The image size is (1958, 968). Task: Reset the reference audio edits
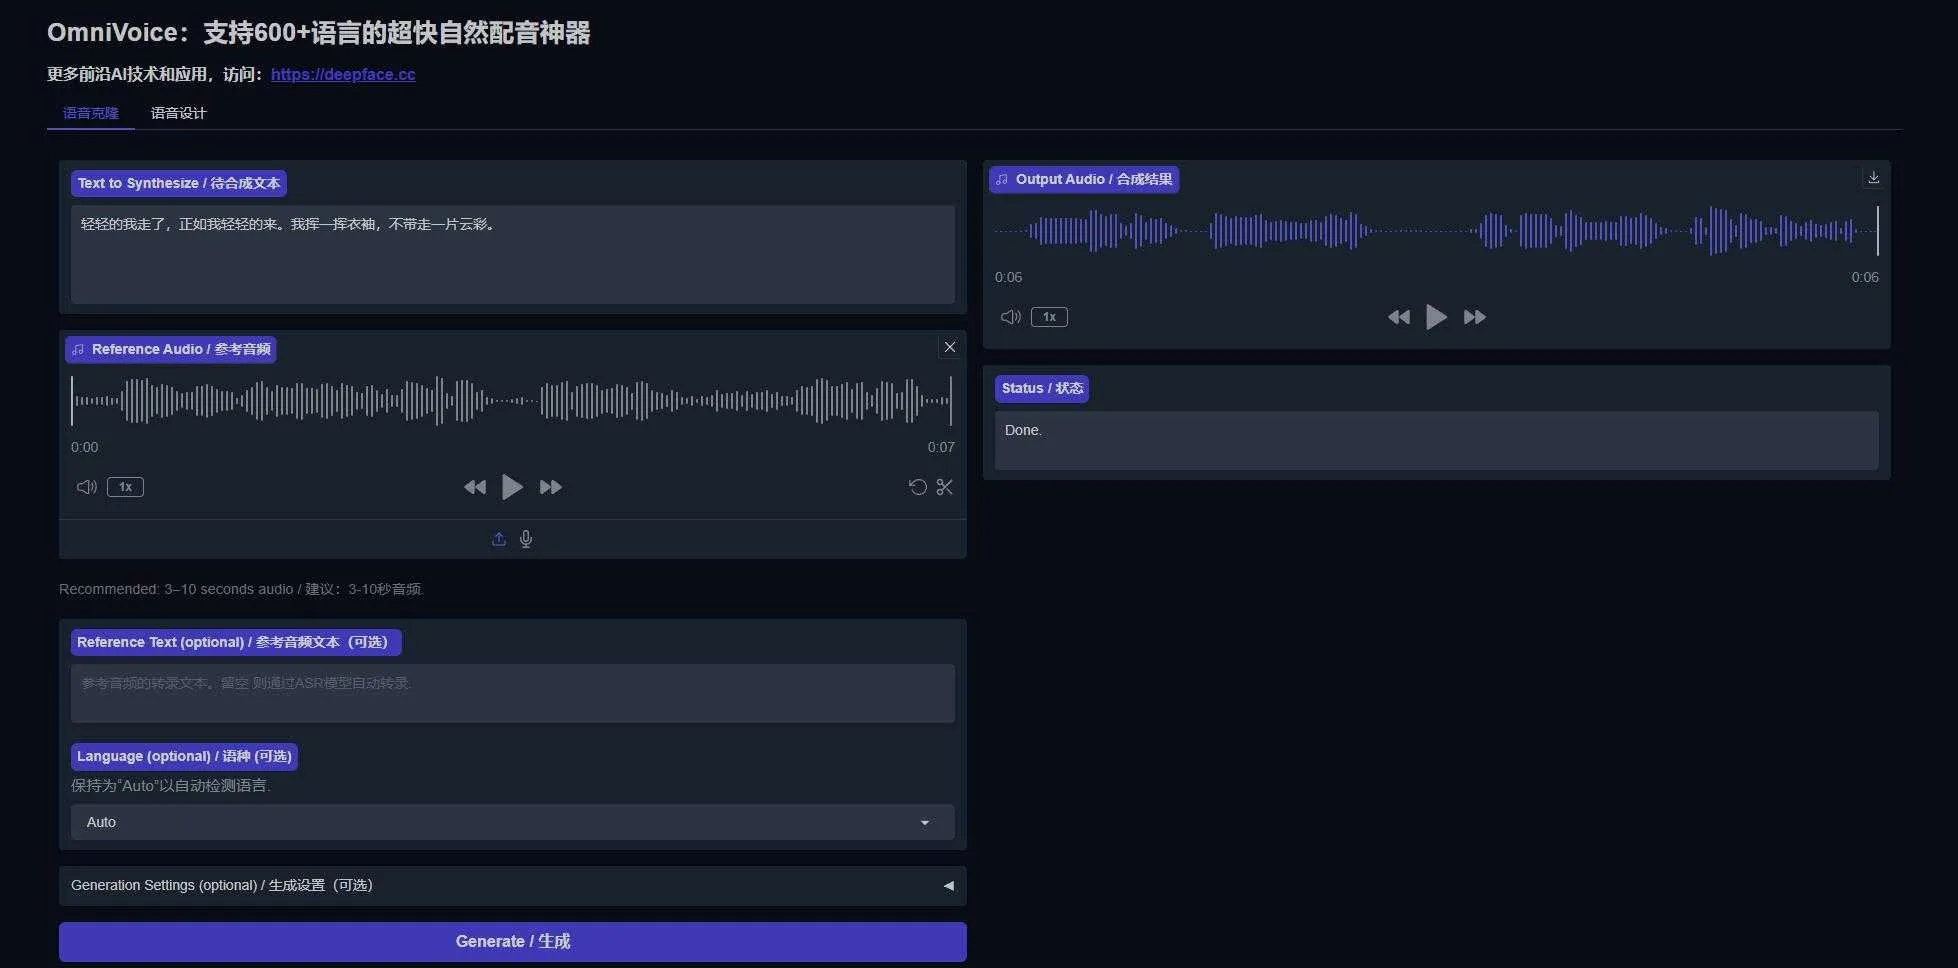(917, 487)
